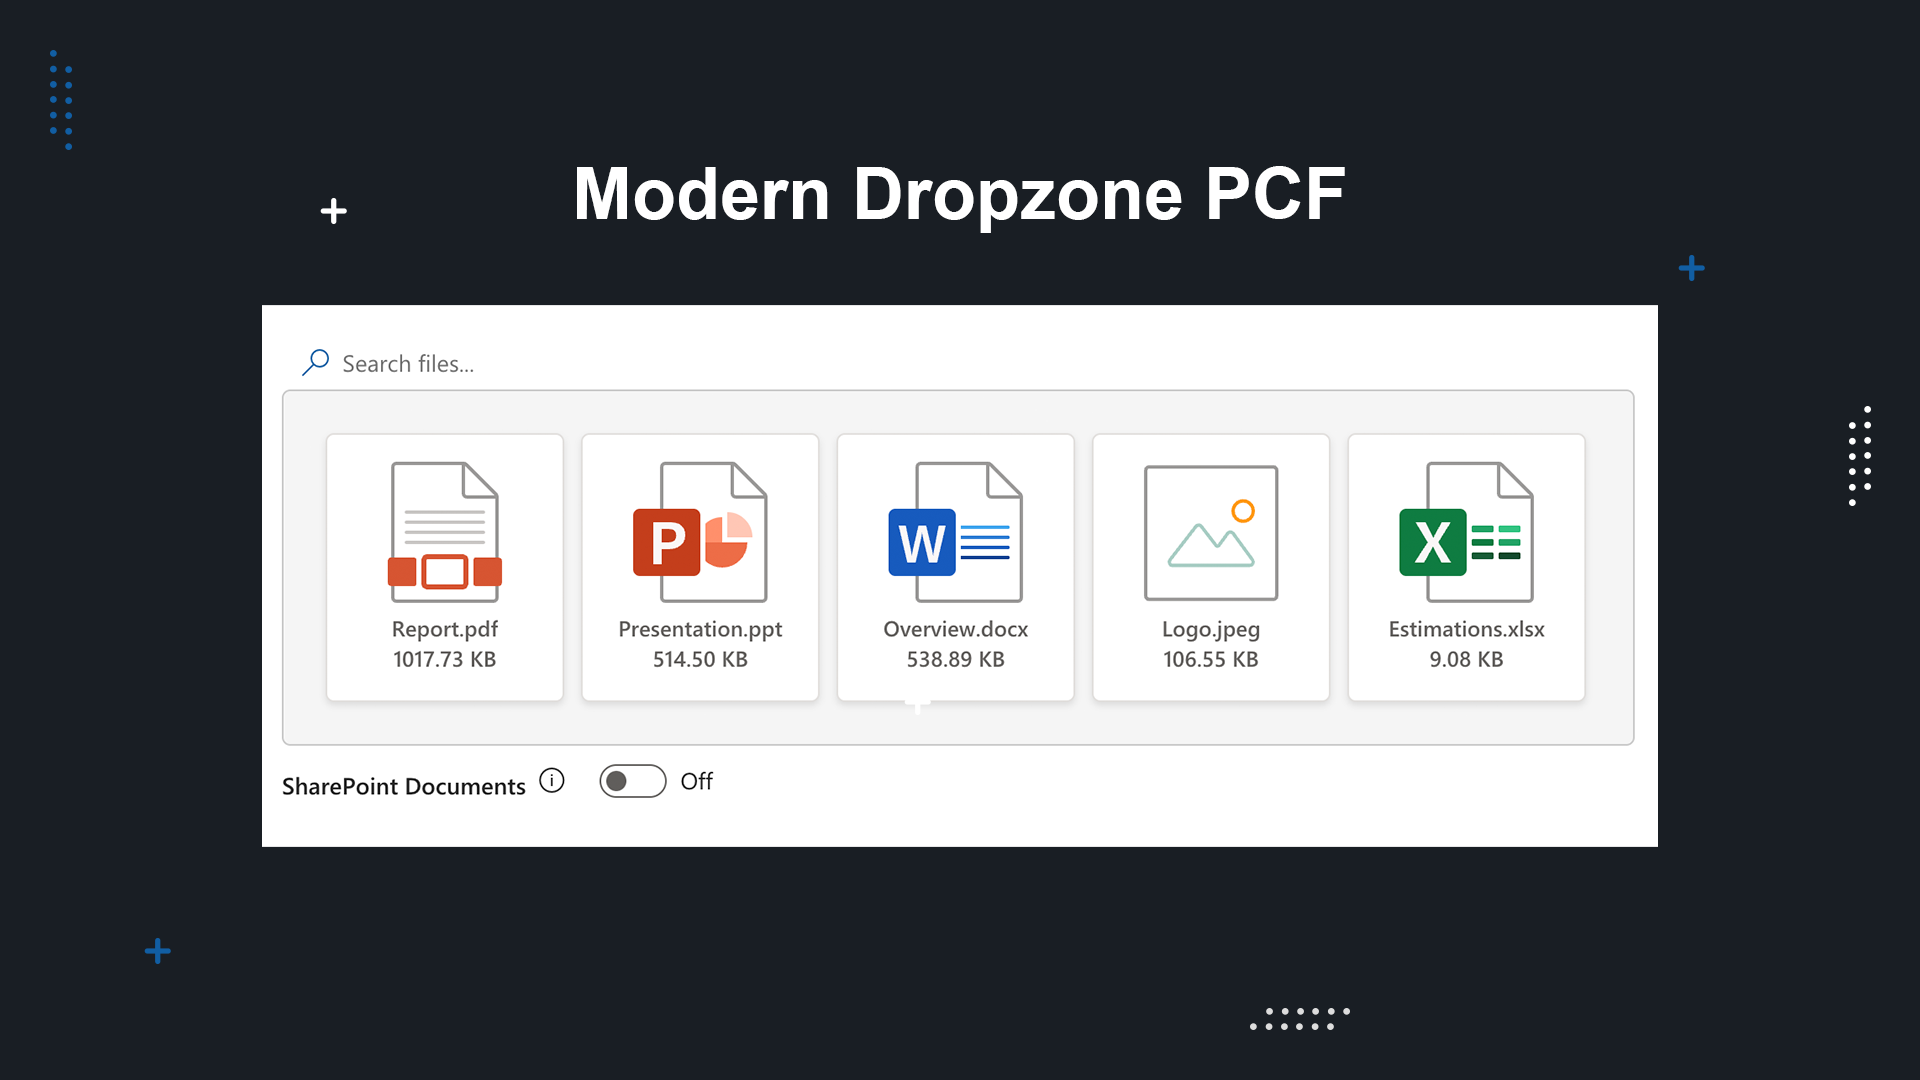Select the Report.pdf file name
The image size is (1920, 1080).
click(445, 629)
